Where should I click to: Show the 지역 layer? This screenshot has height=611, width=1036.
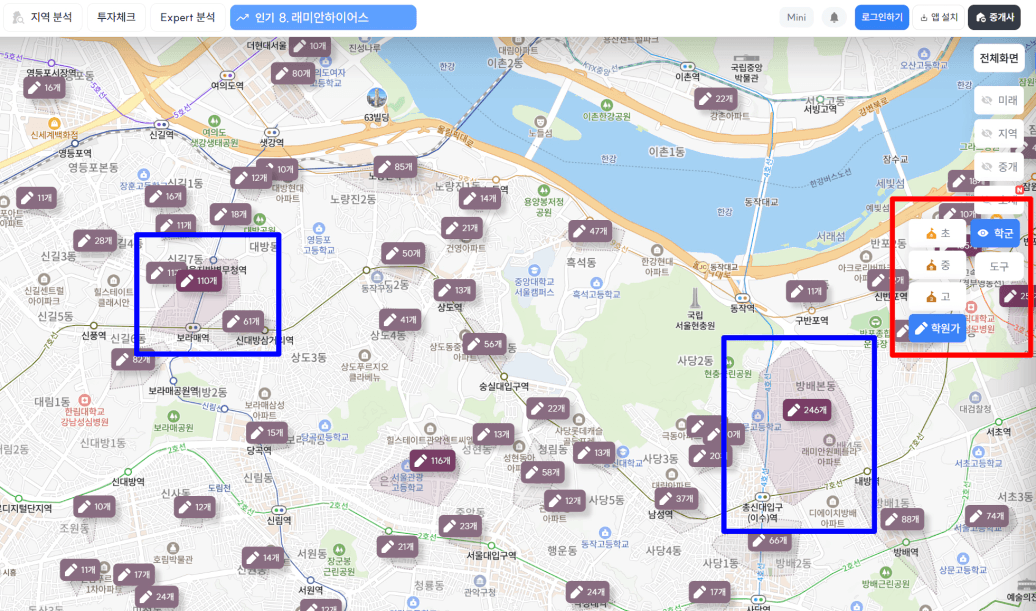click(998, 133)
